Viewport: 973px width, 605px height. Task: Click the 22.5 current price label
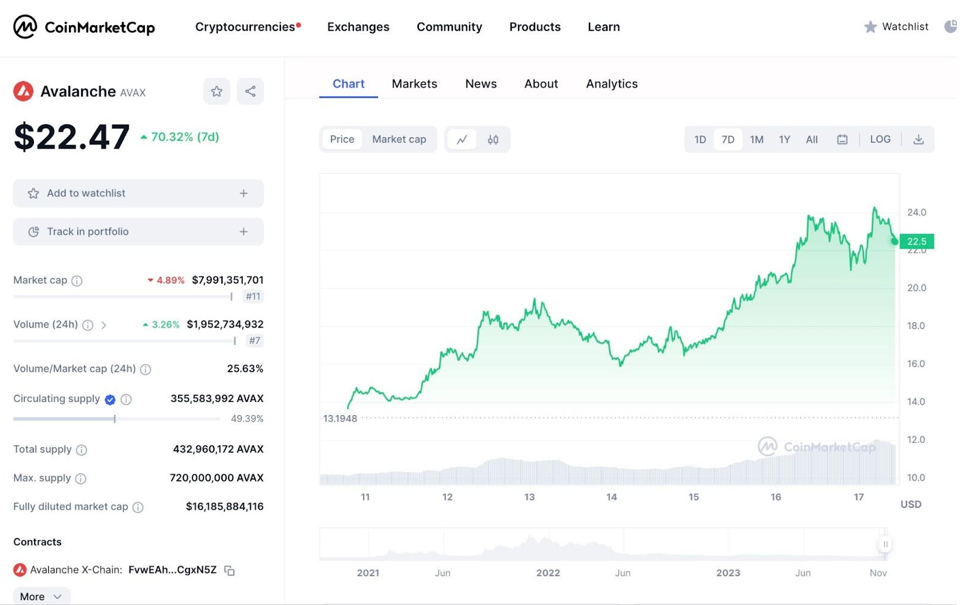pyautogui.click(x=917, y=241)
